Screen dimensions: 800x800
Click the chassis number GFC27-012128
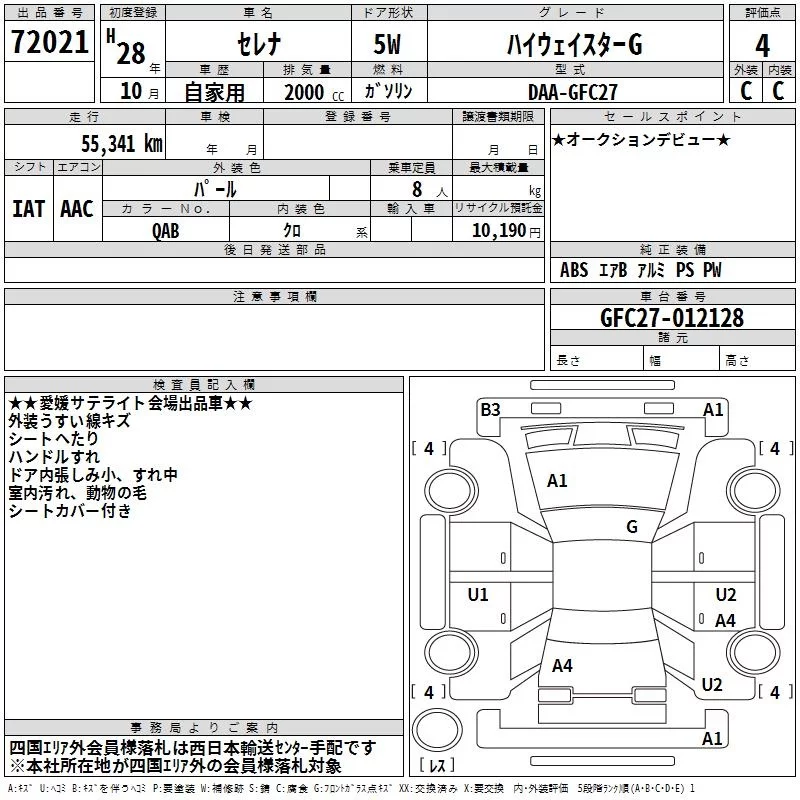[x=672, y=318]
